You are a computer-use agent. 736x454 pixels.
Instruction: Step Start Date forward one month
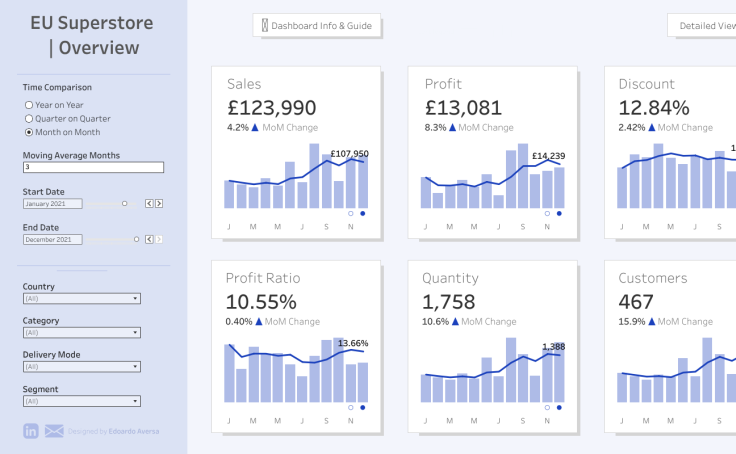tap(159, 203)
